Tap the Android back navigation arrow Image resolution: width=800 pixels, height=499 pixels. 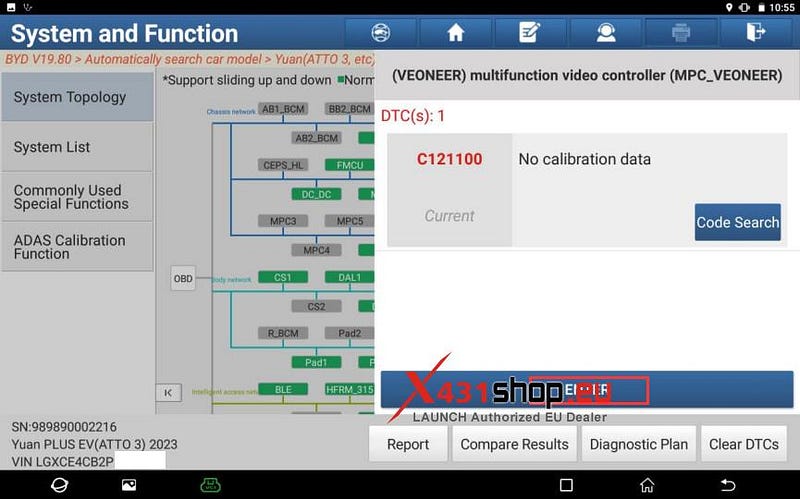pyautogui.click(x=728, y=485)
